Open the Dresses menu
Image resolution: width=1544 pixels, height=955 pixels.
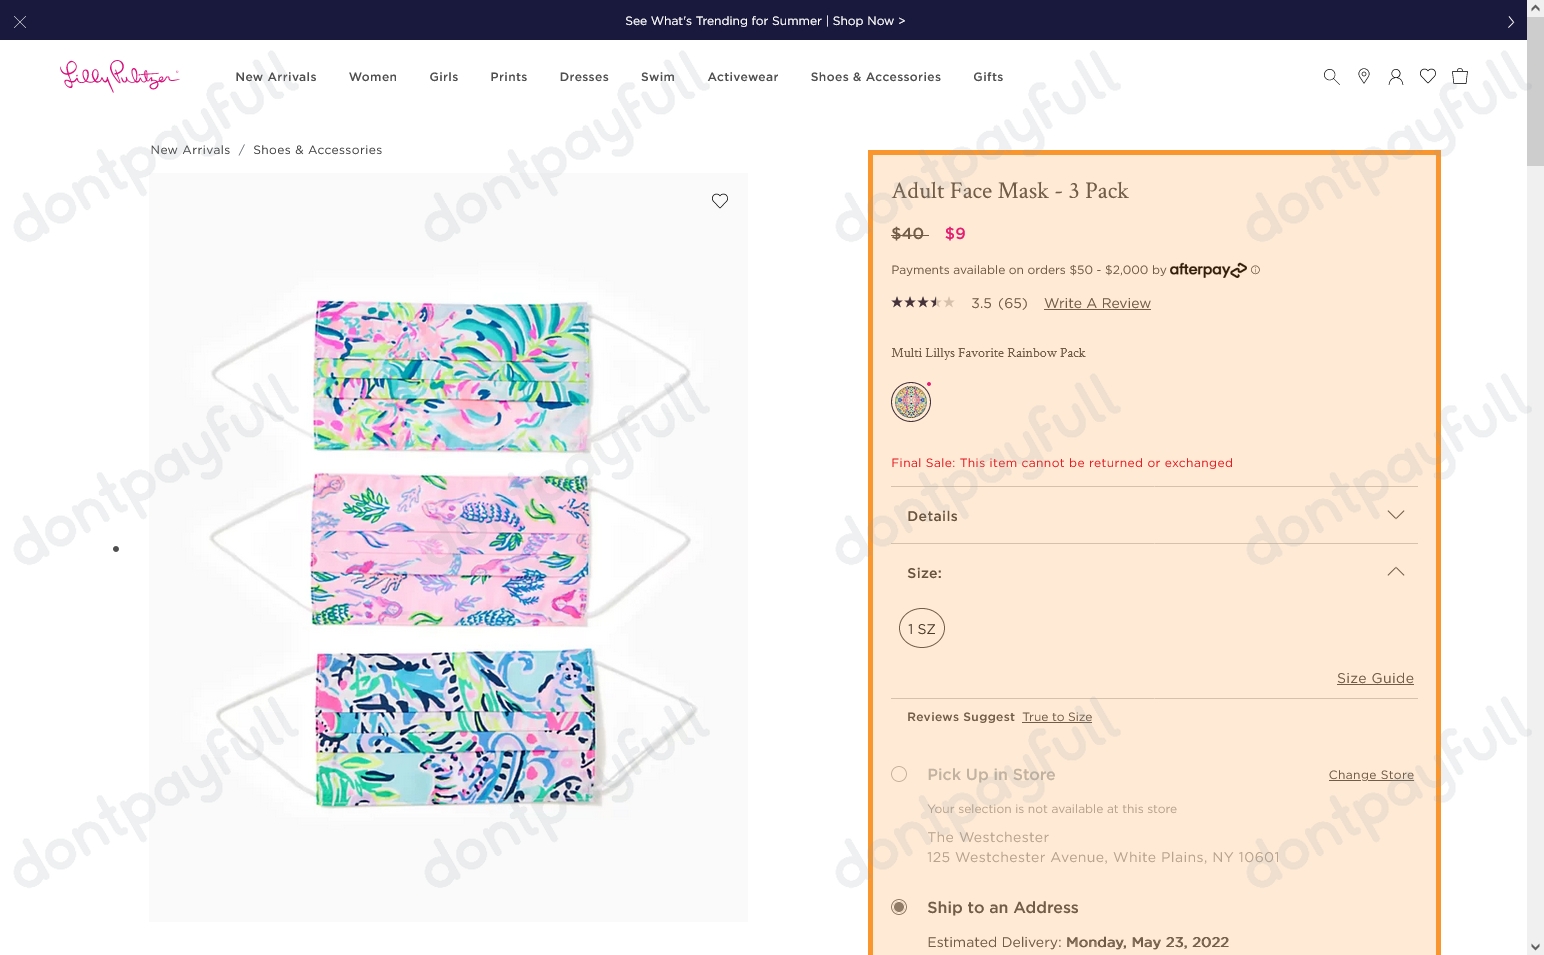click(x=584, y=76)
